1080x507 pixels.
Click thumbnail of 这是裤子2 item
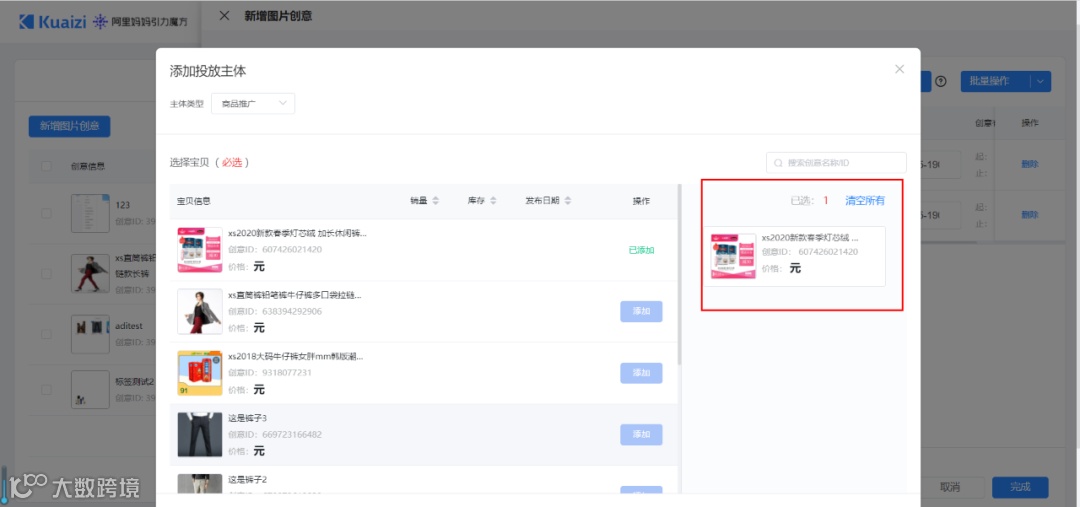click(200, 484)
